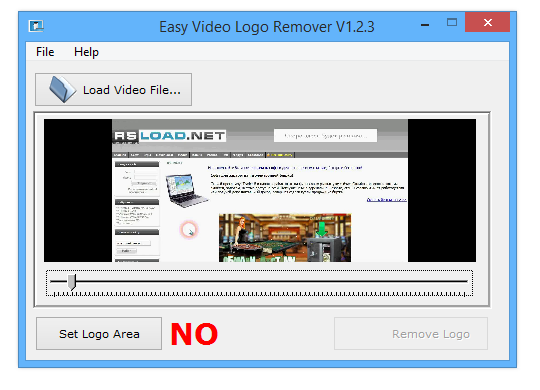Screen dimensions: 540x390
Task: Click the video preview frame
Action: click(260, 191)
